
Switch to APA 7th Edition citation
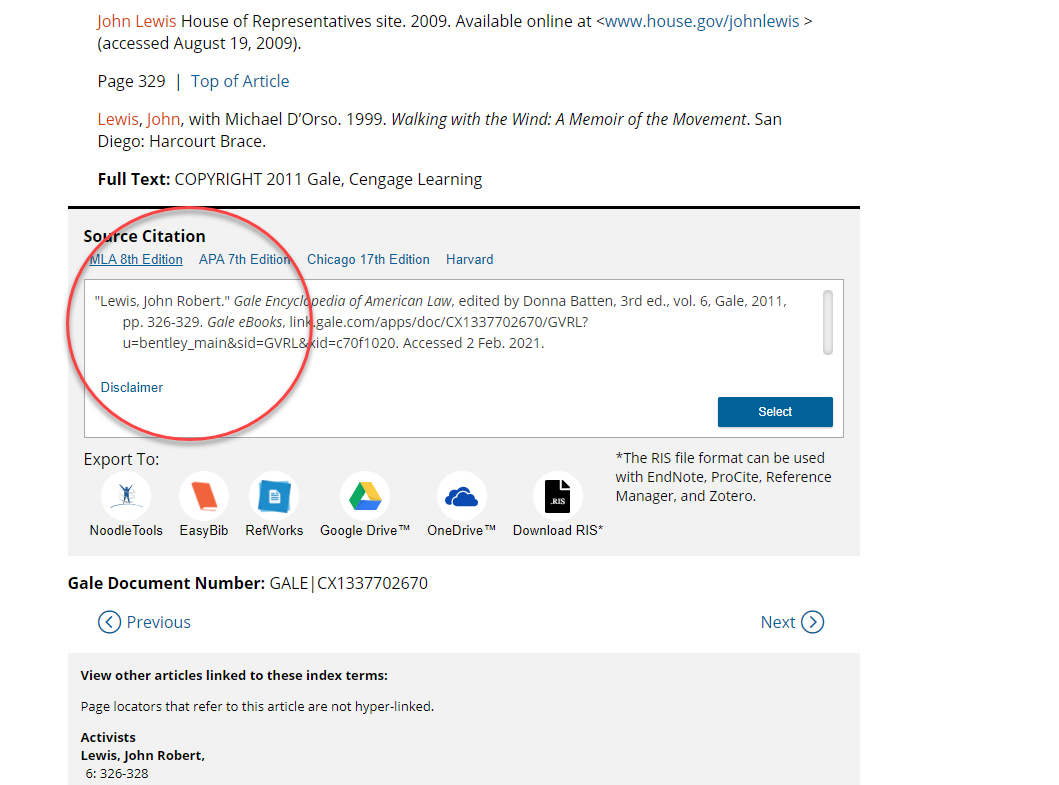(244, 259)
